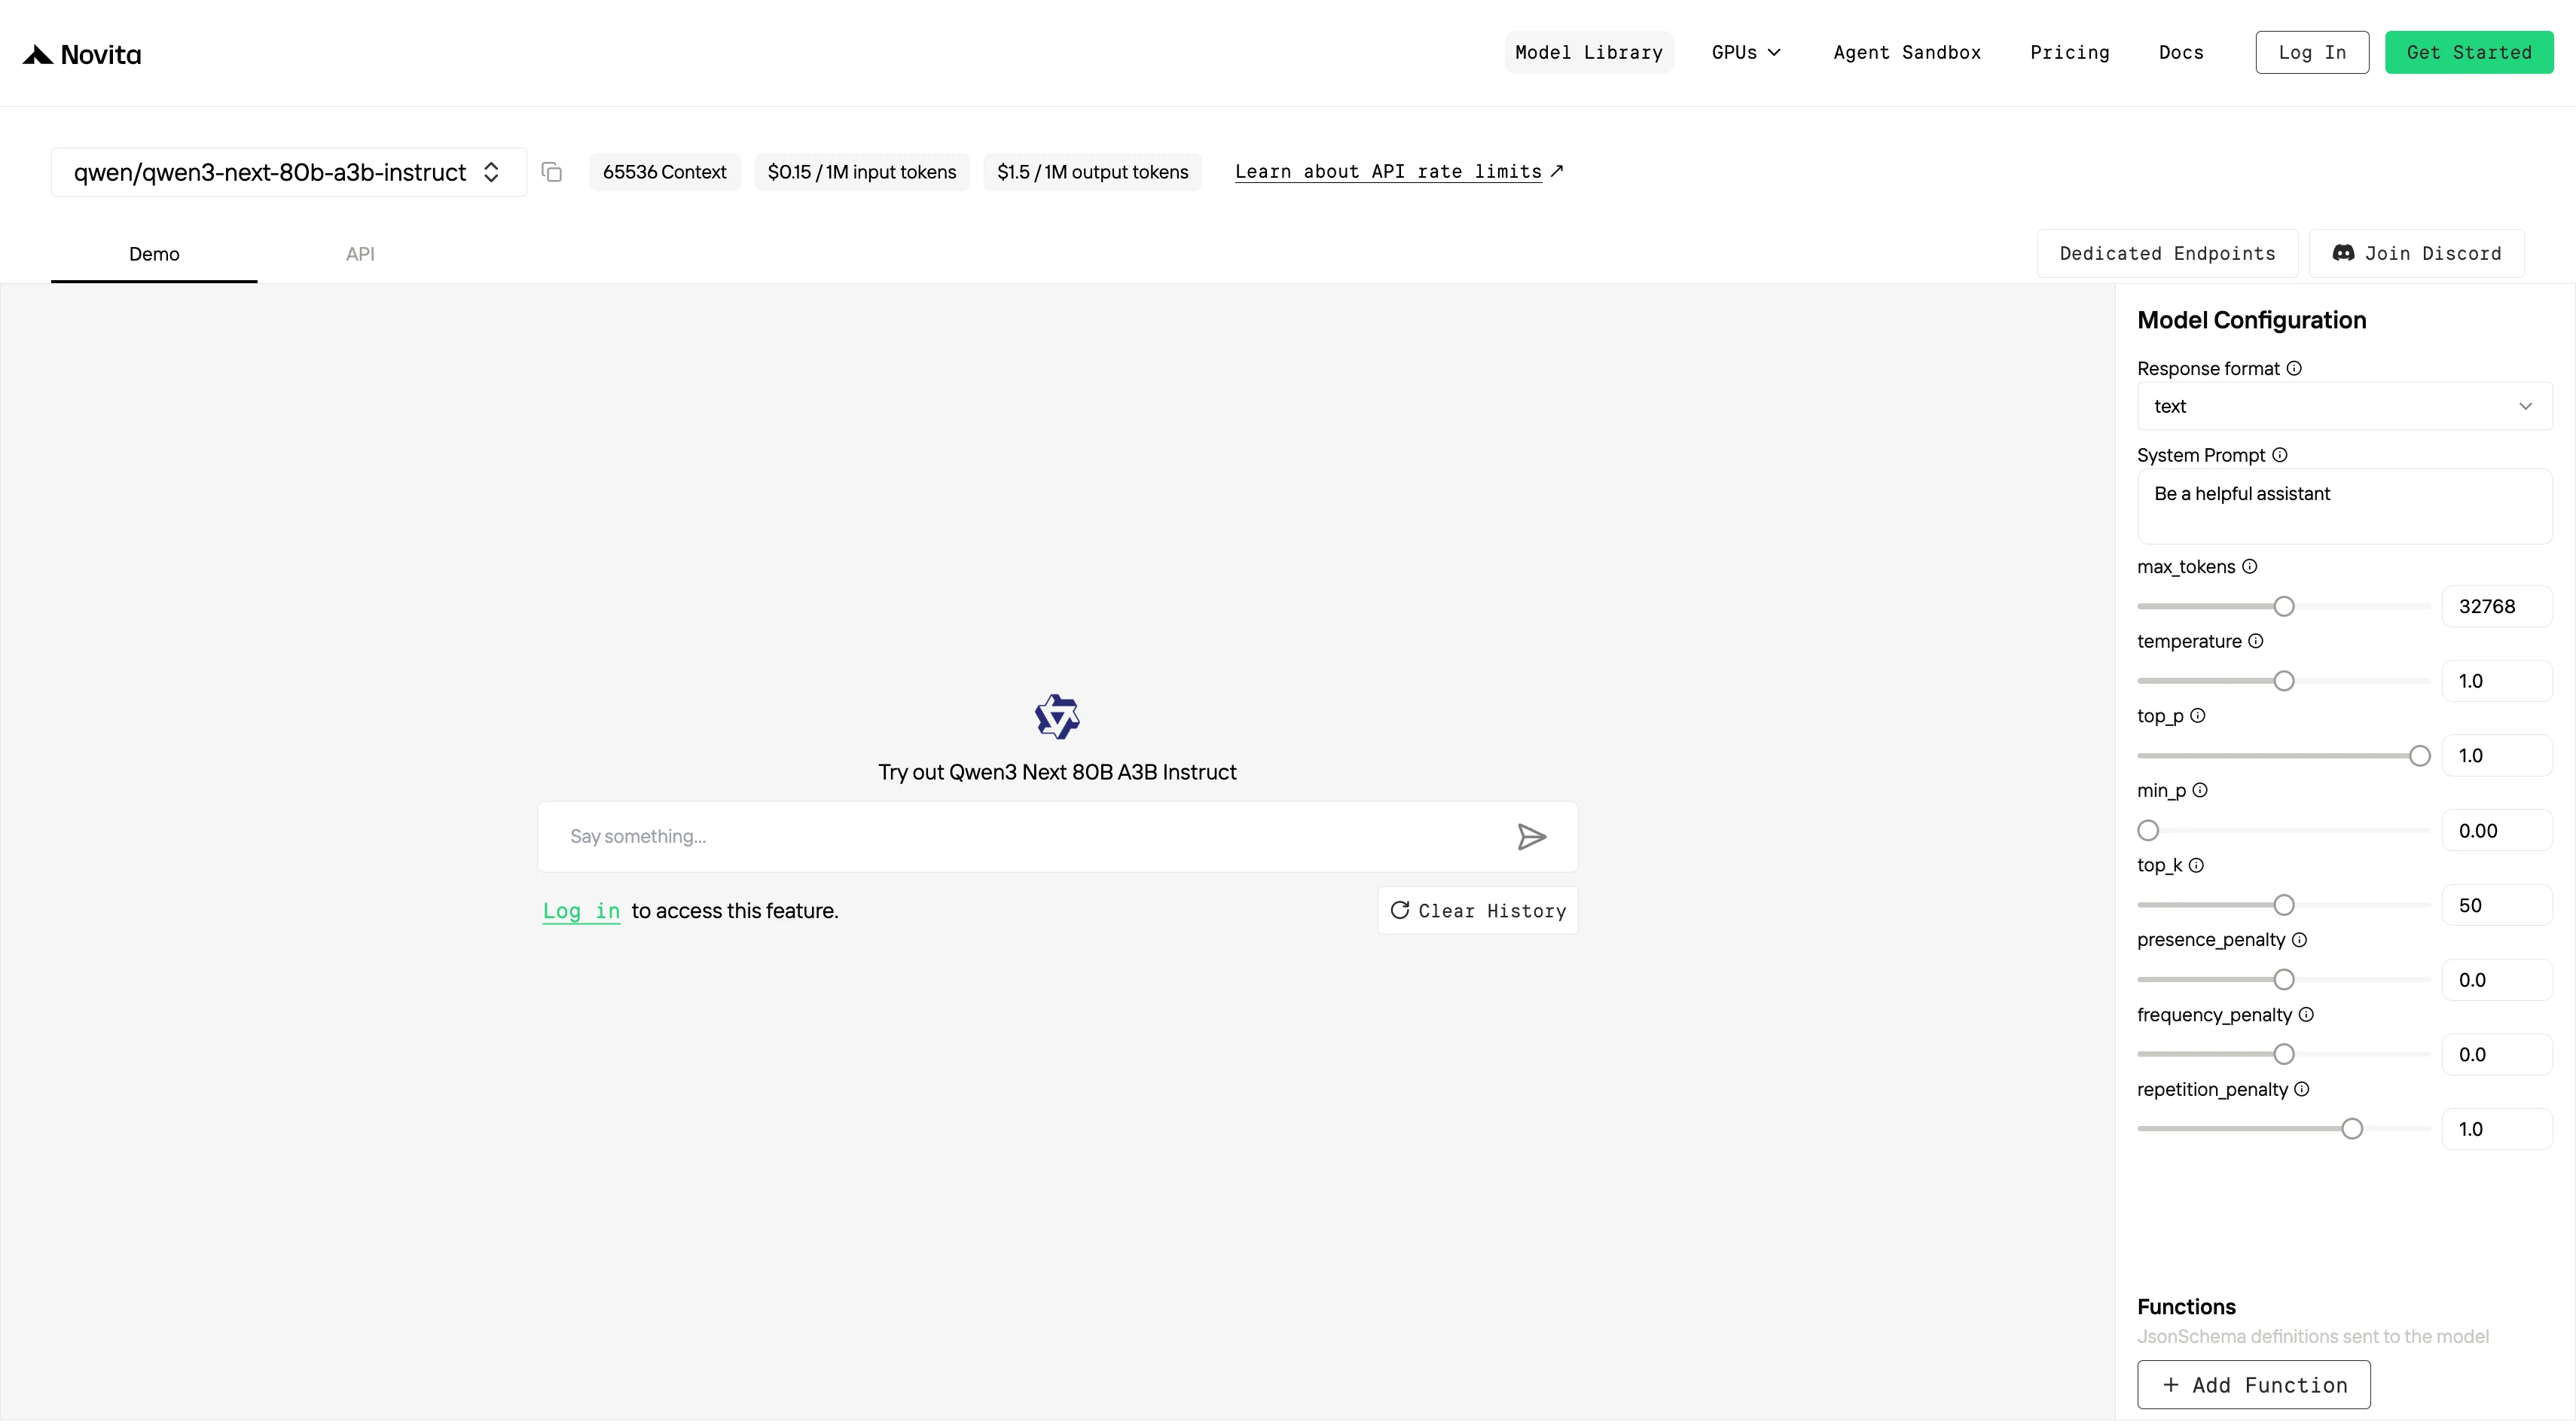Show the repetition_penalty info tooltip icon
This screenshot has width=2576, height=1425.
click(x=2302, y=1089)
